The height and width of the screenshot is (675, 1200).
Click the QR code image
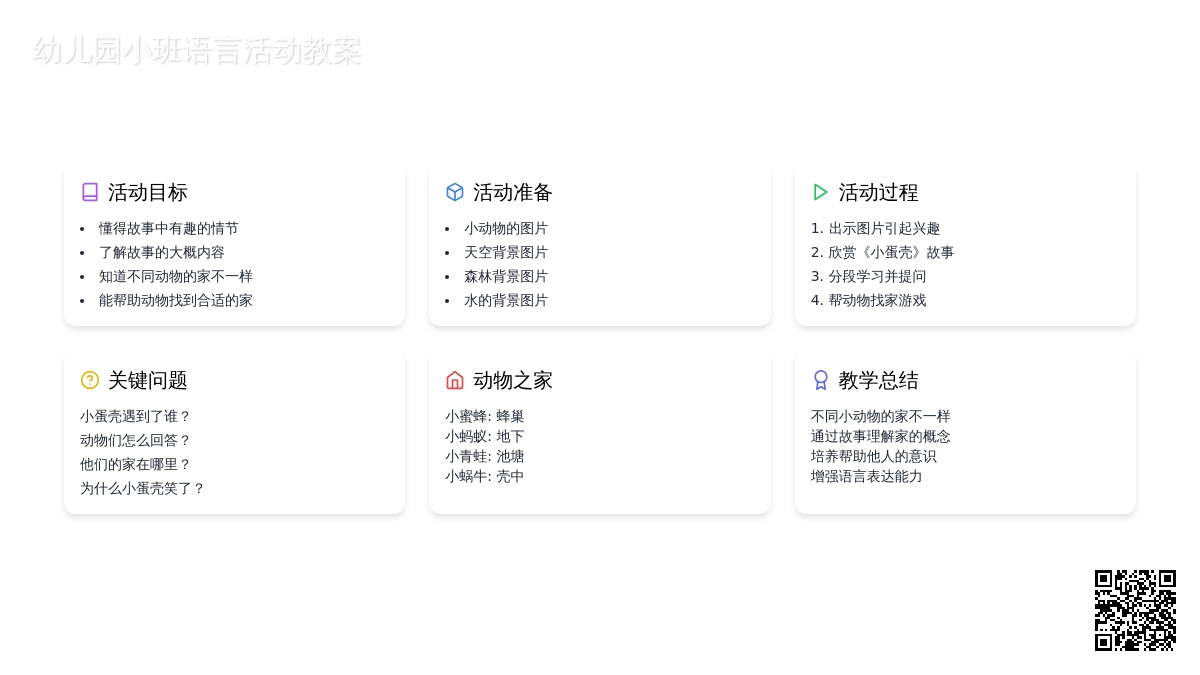click(x=1135, y=610)
